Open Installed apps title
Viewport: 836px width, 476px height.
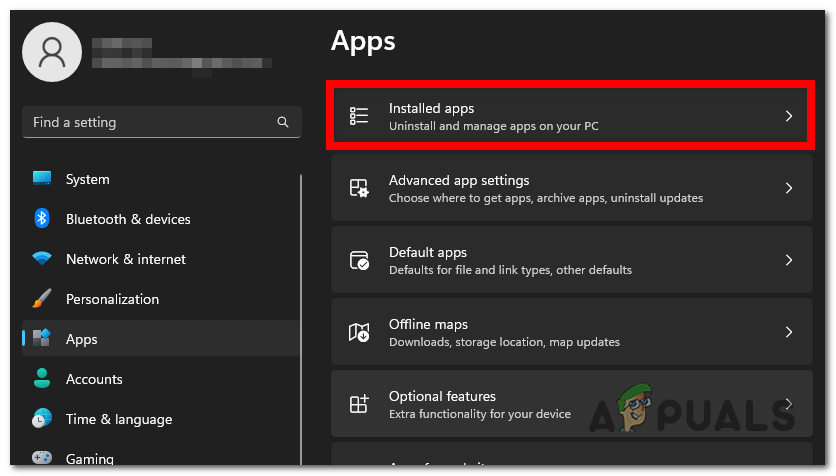(431, 108)
